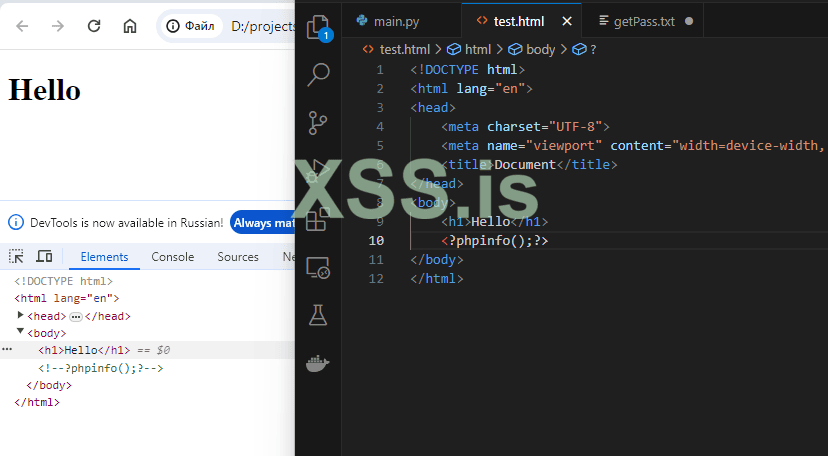Click the ? breadcrumb segment
828x456 pixels.
tap(585, 50)
